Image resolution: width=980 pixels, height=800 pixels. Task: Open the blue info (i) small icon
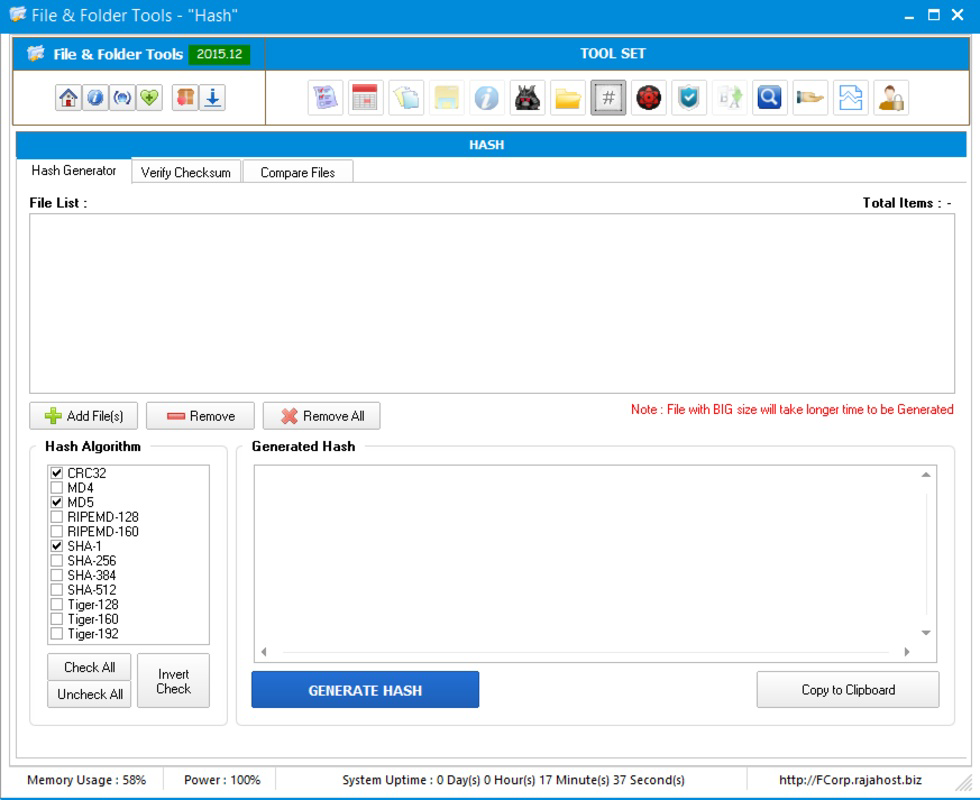[x=95, y=98]
